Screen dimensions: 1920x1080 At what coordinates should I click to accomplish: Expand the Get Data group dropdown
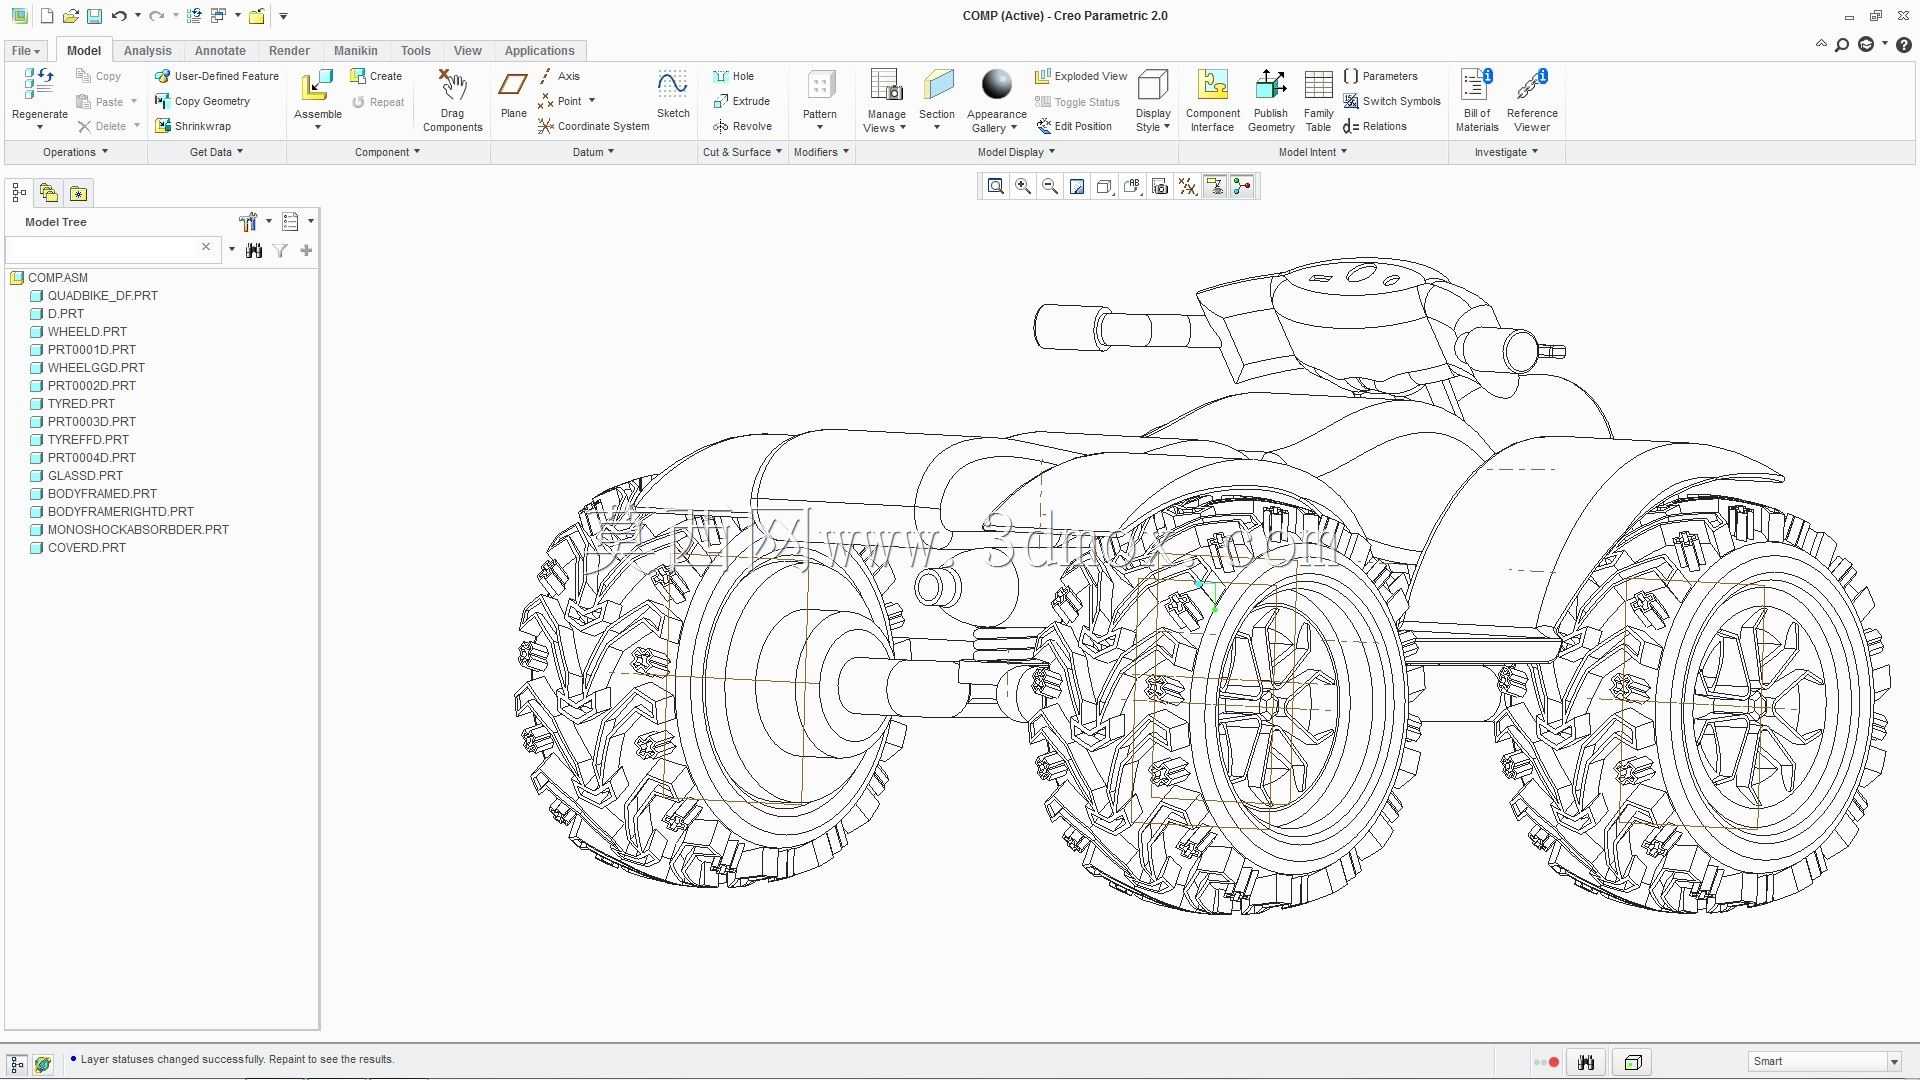pyautogui.click(x=216, y=152)
